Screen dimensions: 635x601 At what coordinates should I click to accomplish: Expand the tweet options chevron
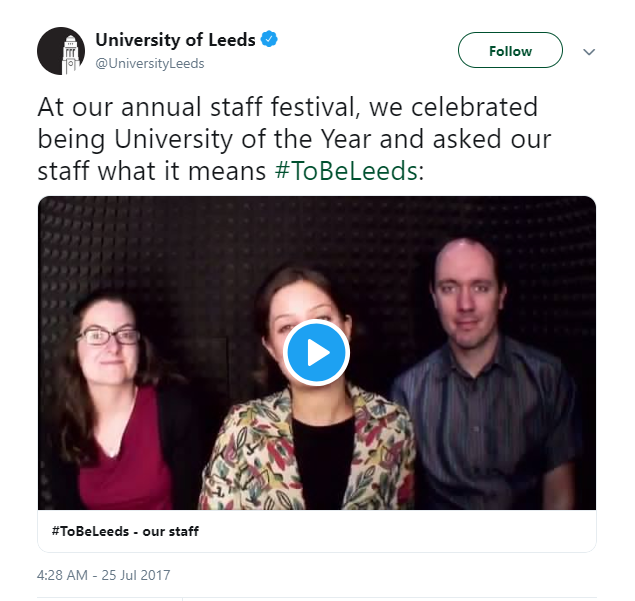pyautogui.click(x=589, y=51)
